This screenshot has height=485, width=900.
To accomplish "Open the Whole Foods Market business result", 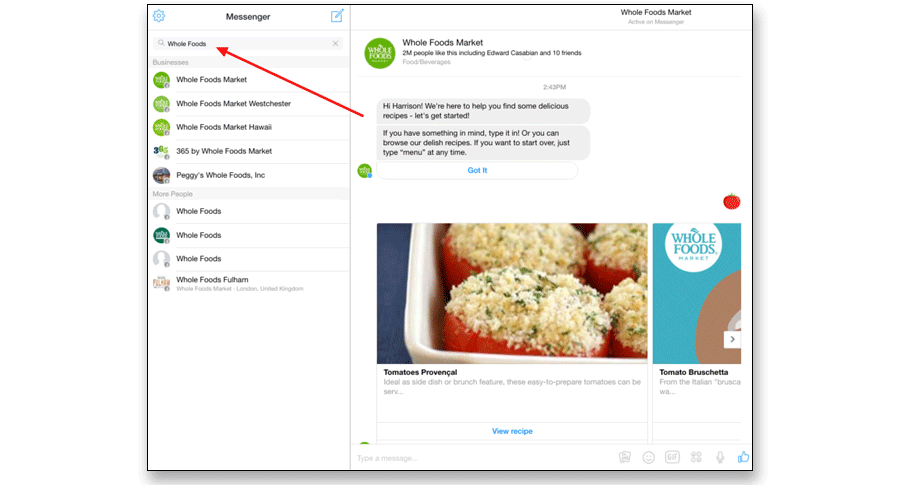I will [x=251, y=80].
